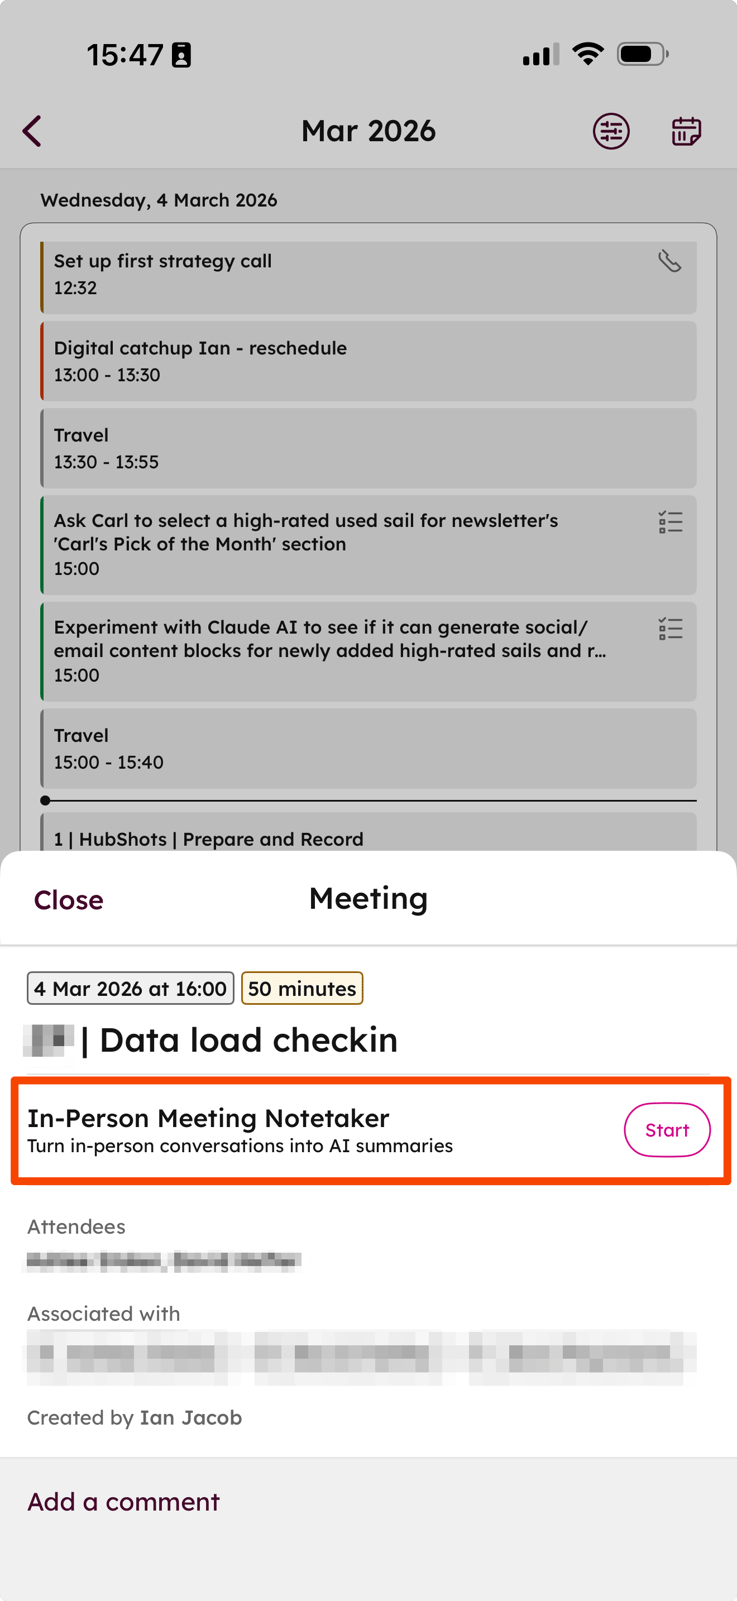
Task: Open the Travel 15:00 - 15:40 entry
Action: click(368, 748)
